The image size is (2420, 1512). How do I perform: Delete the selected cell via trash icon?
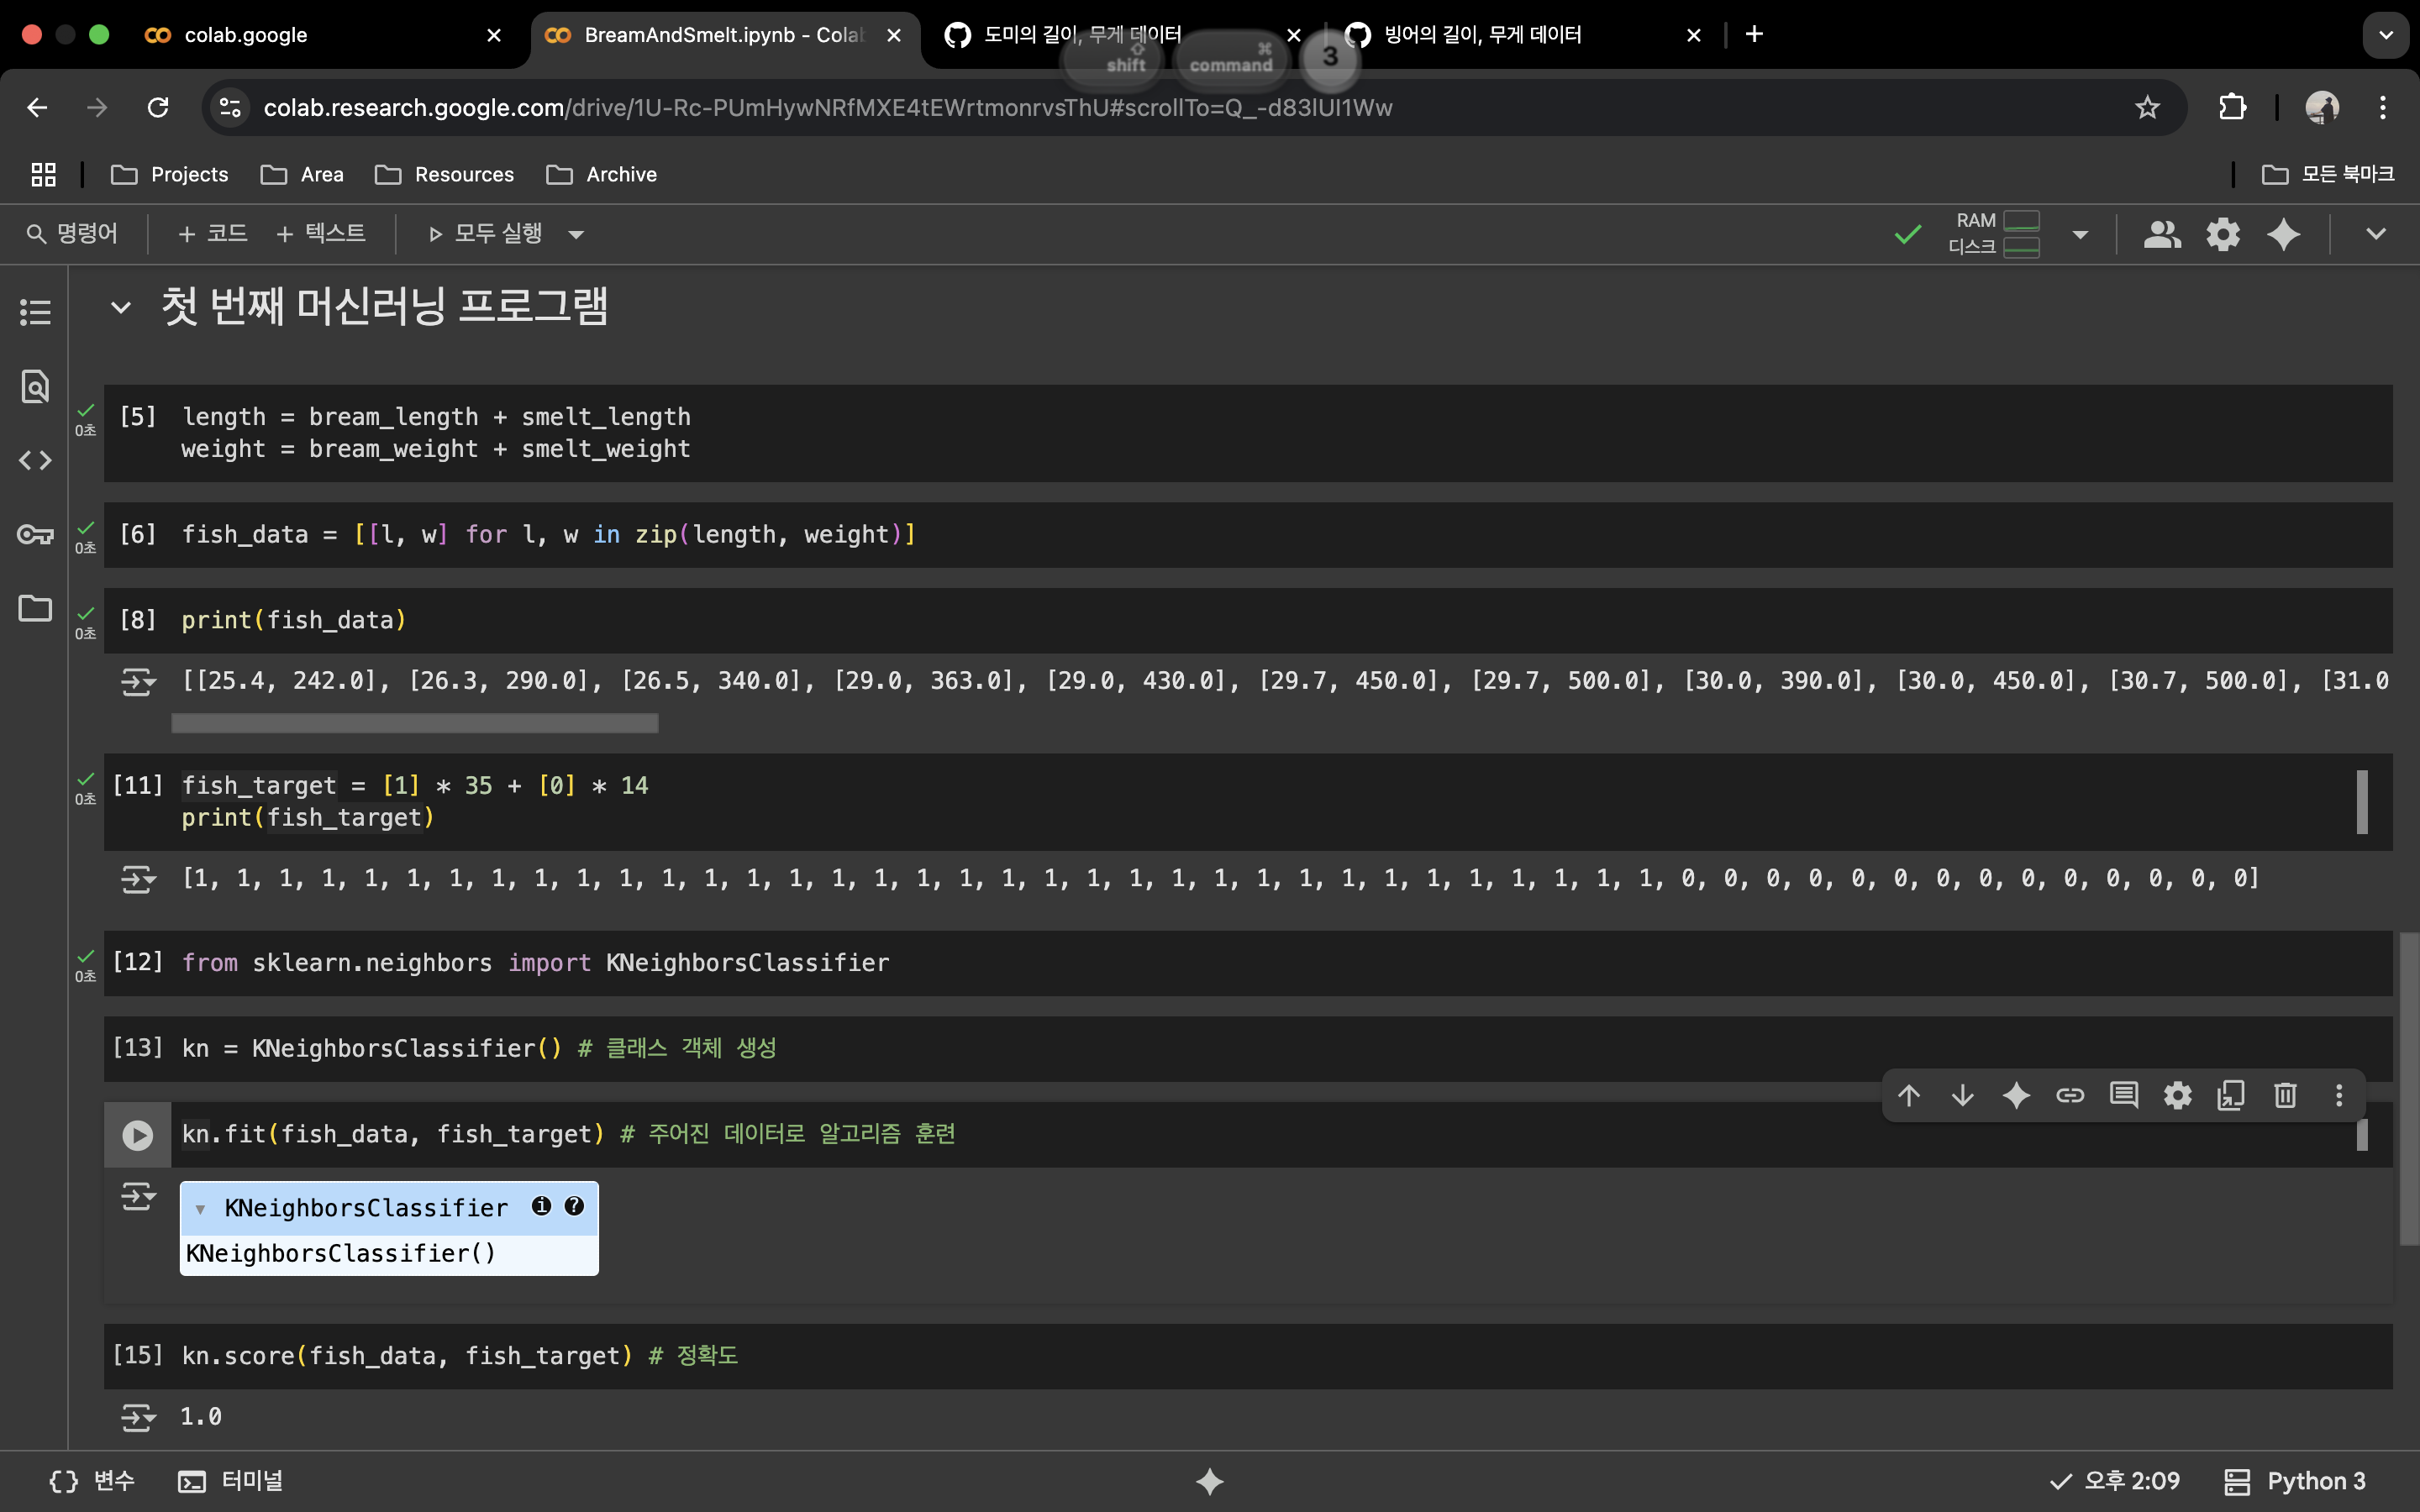[x=2284, y=1095]
